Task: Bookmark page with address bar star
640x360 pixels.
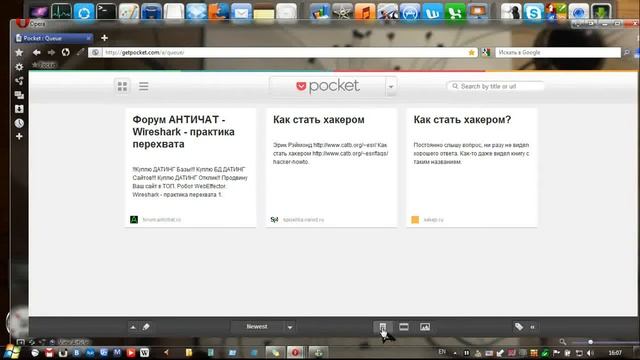Action: coord(471,52)
